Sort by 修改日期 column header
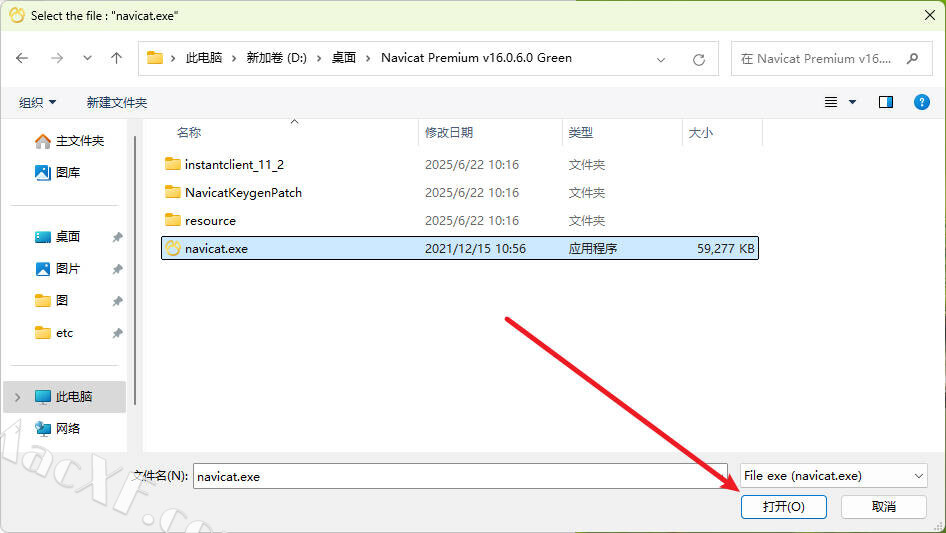946x533 pixels. click(449, 133)
